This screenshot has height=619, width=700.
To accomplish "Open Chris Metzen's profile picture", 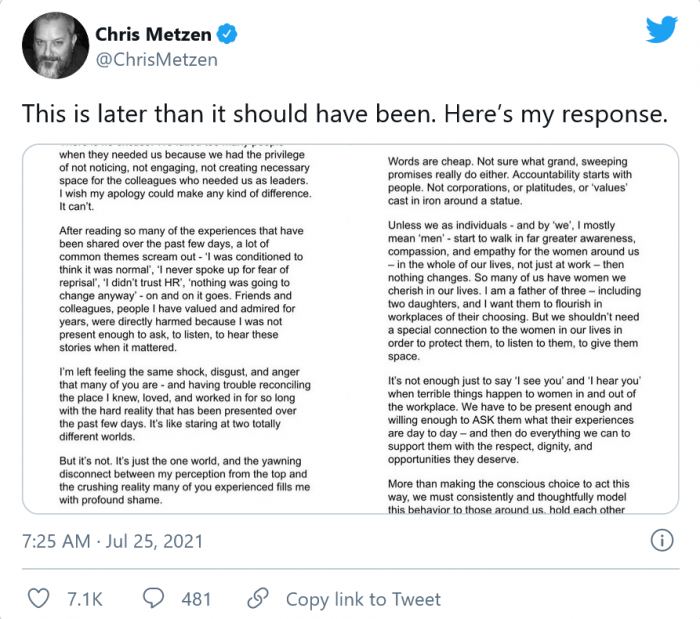I will pyautogui.click(x=48, y=46).
